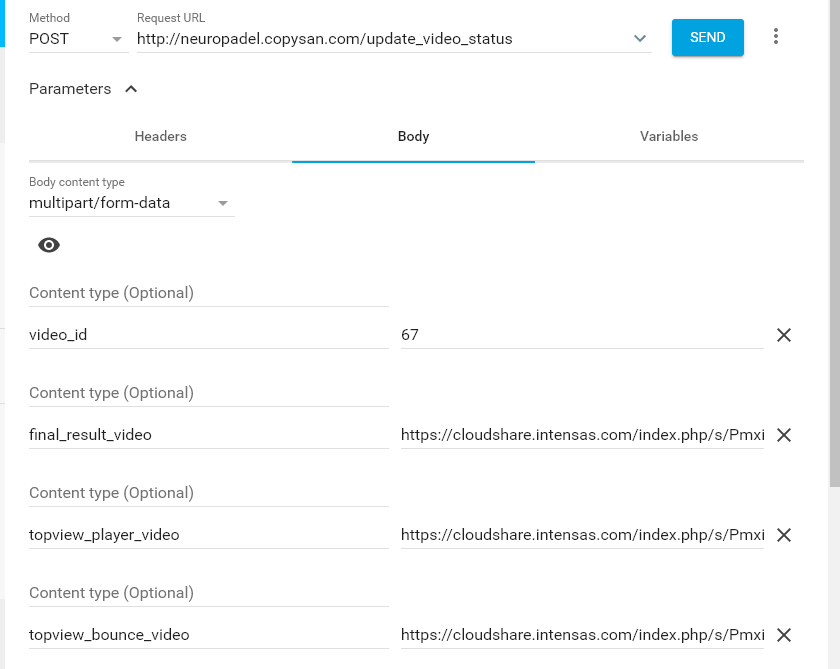Open the multipart/form-data content type dropdown
Image resolution: width=840 pixels, height=669 pixels.
point(130,204)
